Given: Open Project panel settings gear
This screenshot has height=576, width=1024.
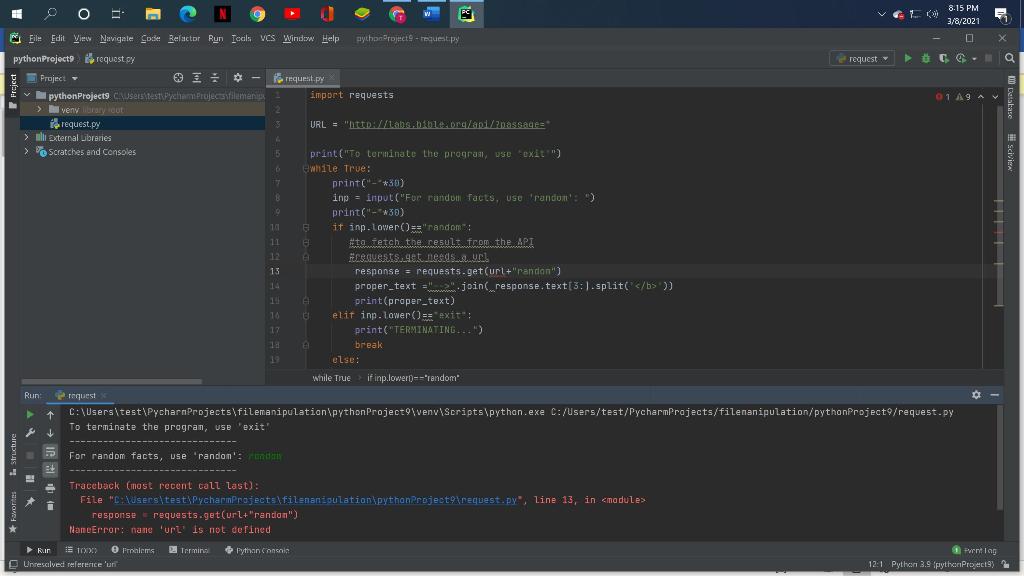Looking at the screenshot, I should point(238,78).
